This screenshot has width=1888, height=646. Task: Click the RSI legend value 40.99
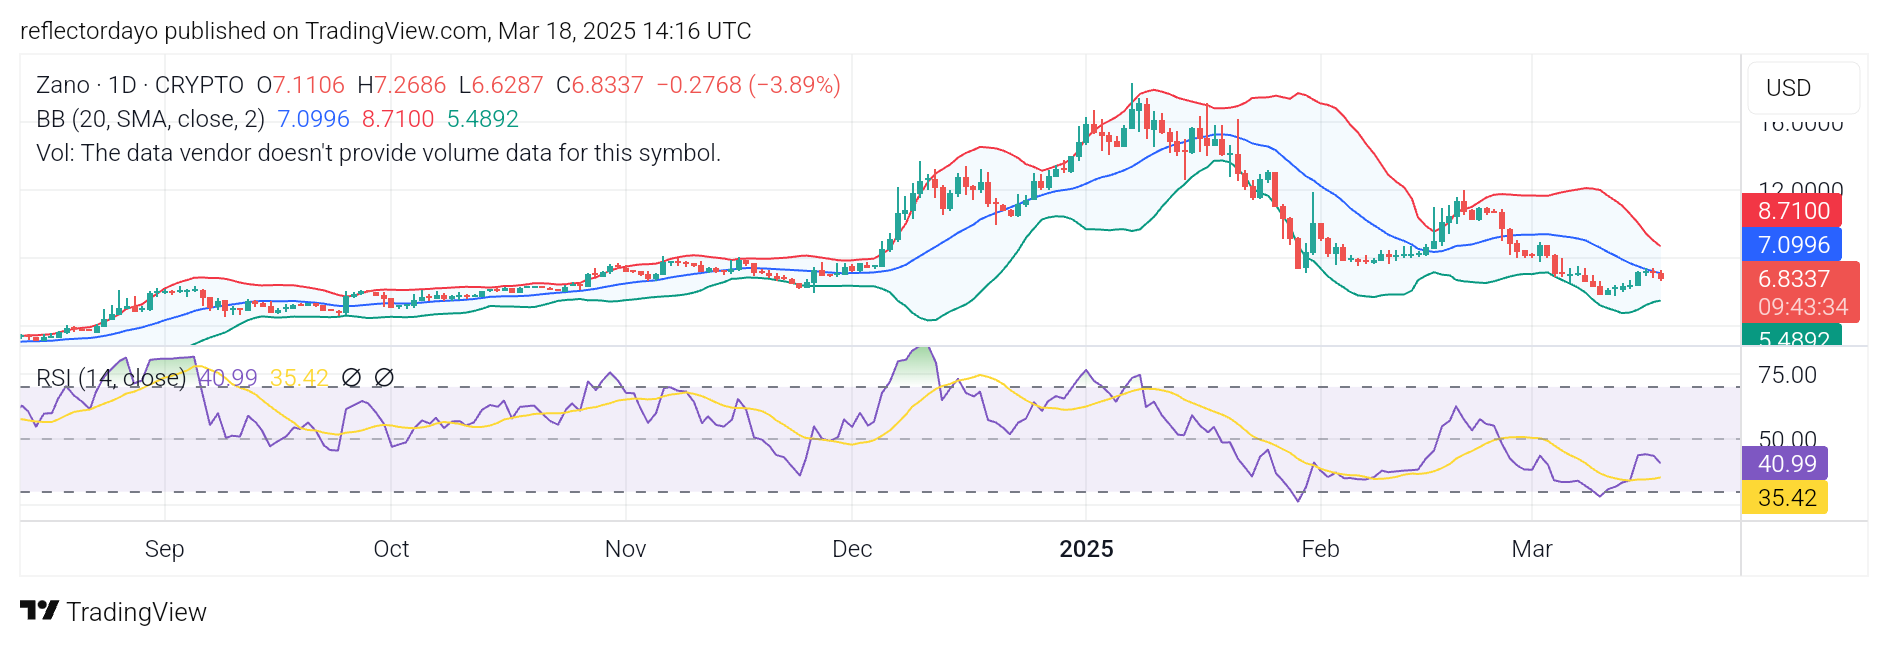point(227,378)
